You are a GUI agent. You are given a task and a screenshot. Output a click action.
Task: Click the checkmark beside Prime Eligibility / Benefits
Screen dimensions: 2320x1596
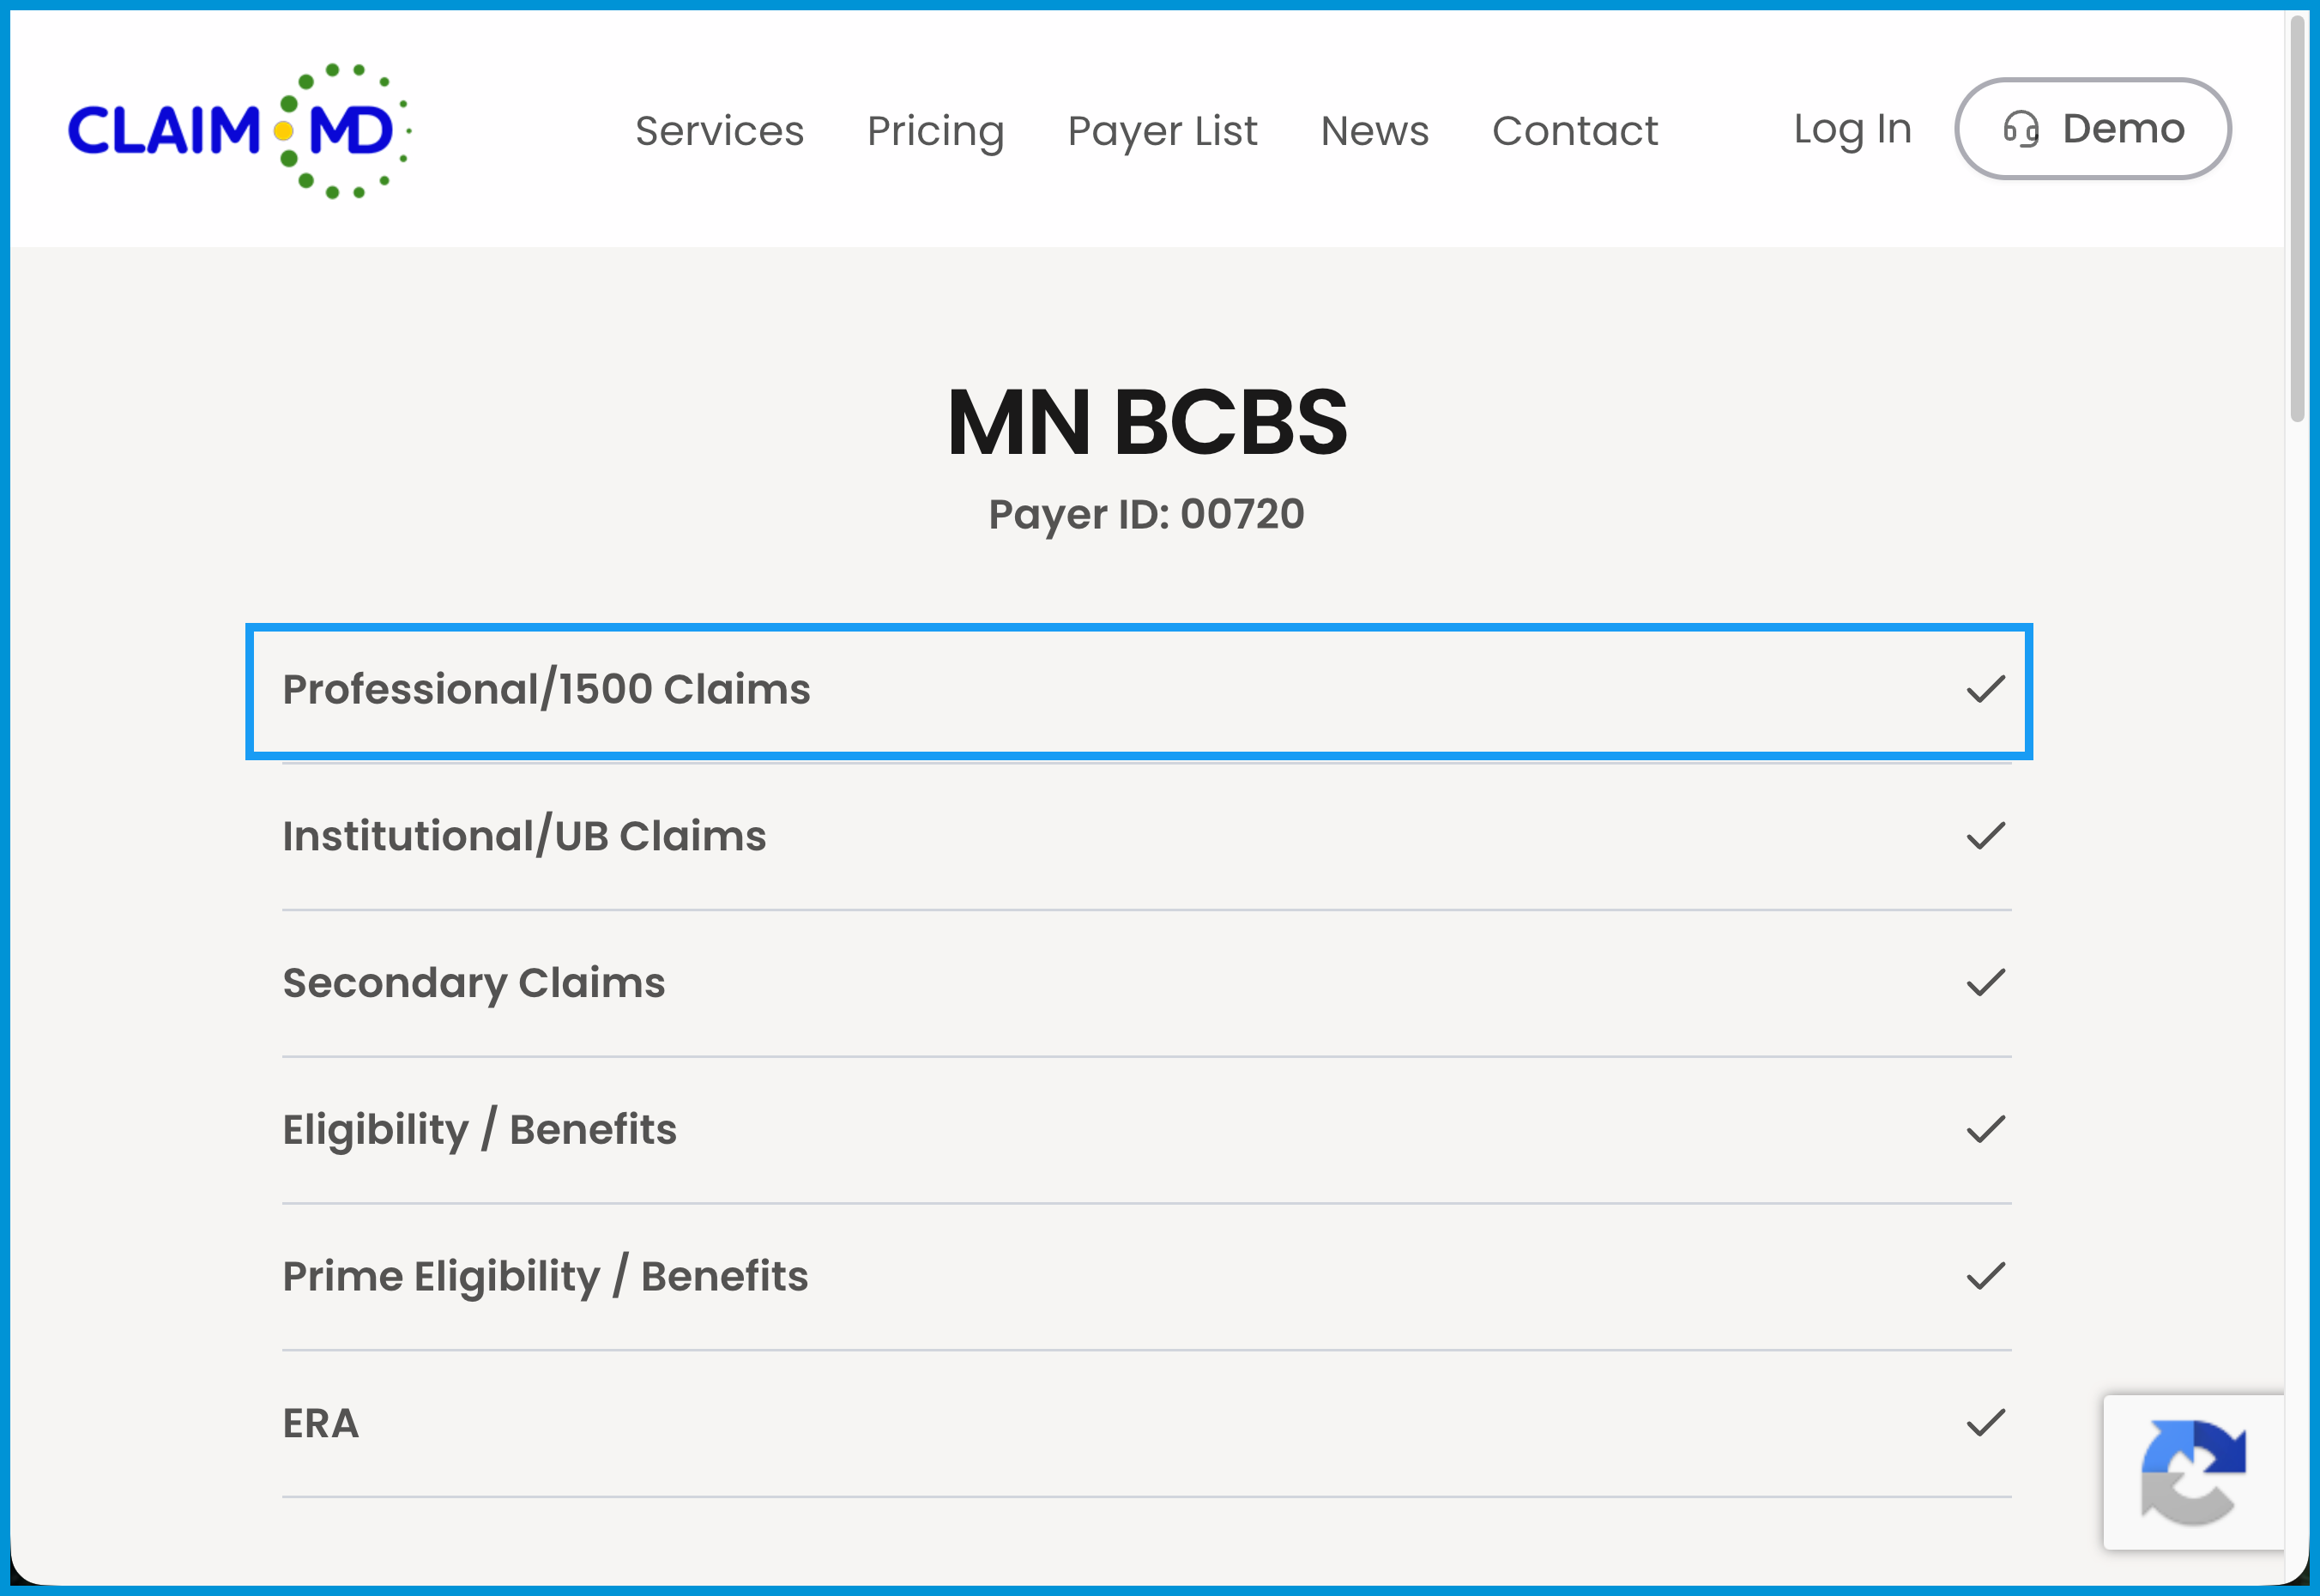pos(1986,1277)
